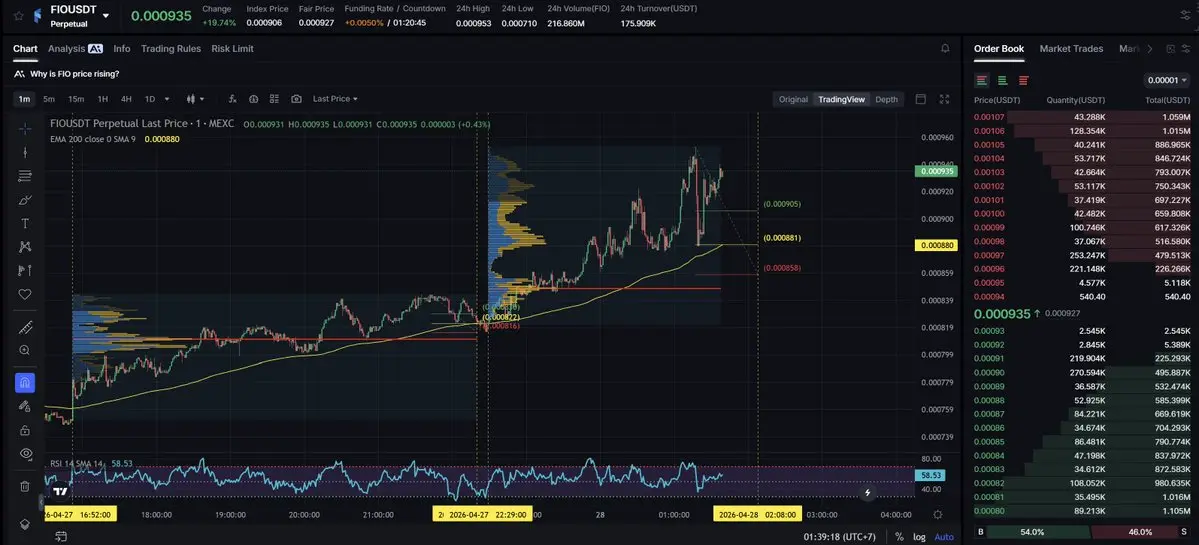Switch chart to Depth view
Viewport: 1199px width, 545px height.
(x=886, y=99)
